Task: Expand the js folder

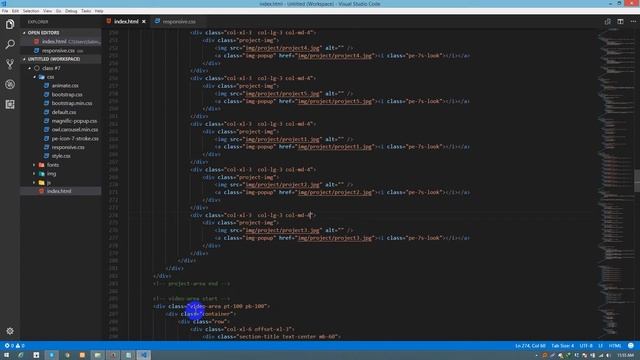Action: point(34,182)
